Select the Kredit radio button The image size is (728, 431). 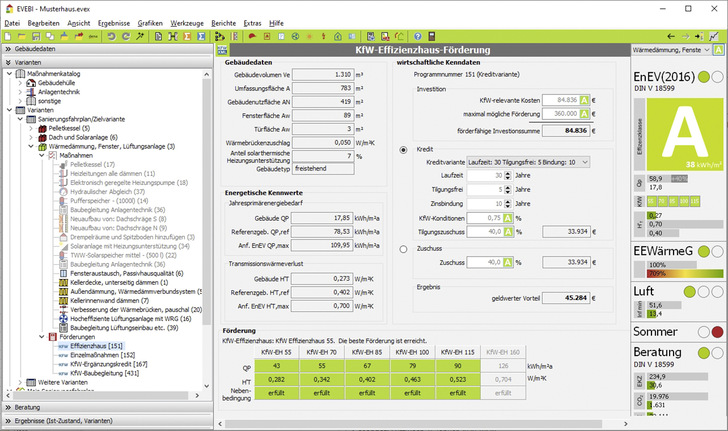(x=403, y=148)
